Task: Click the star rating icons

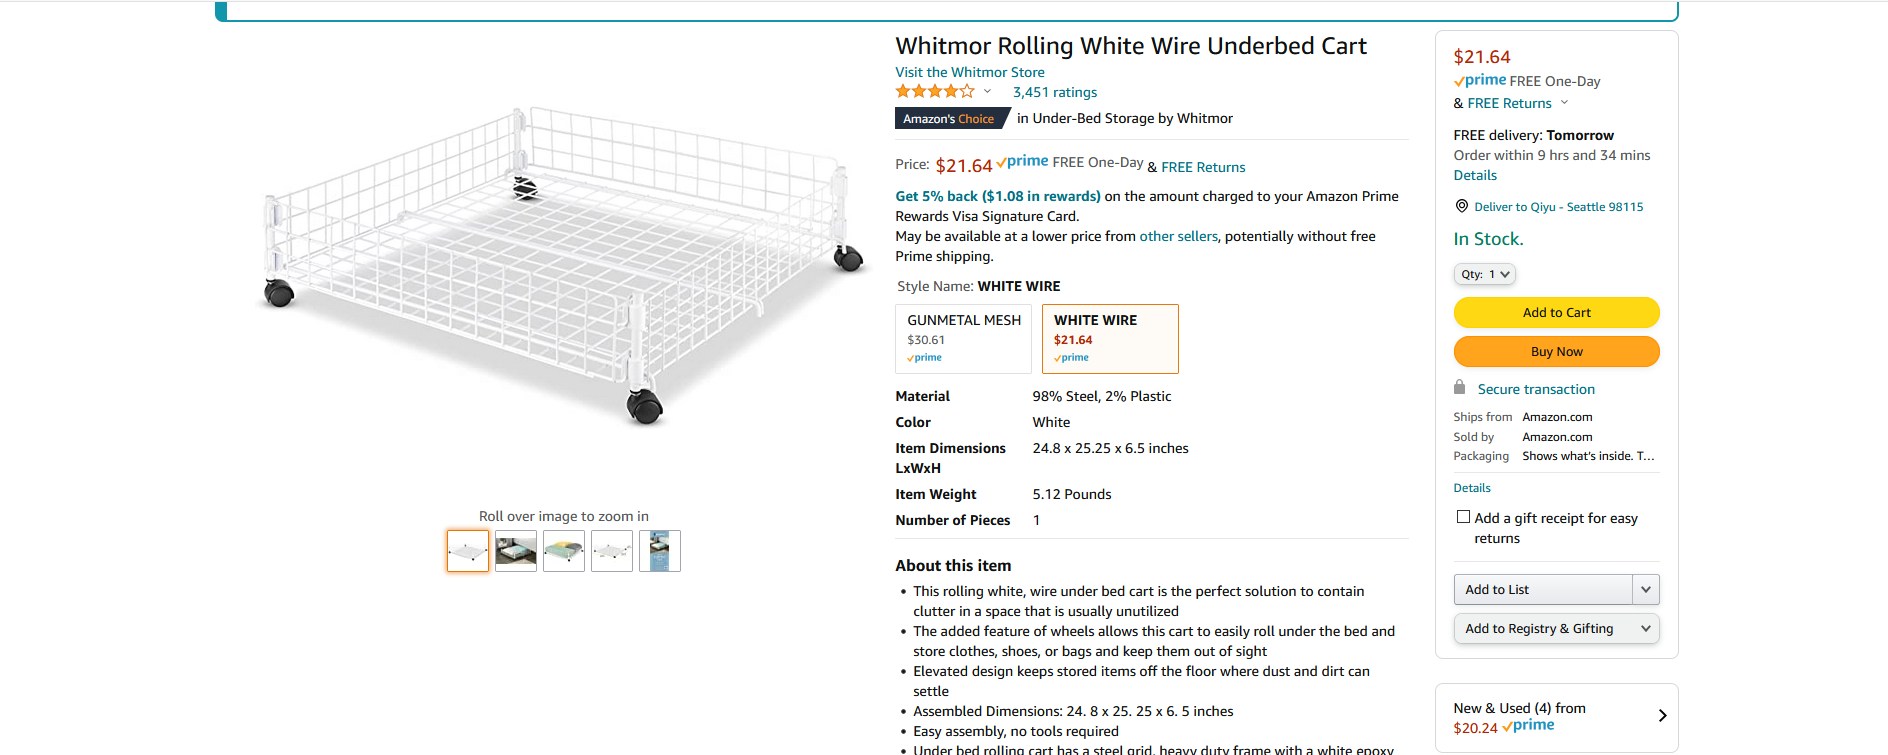Action: (934, 92)
